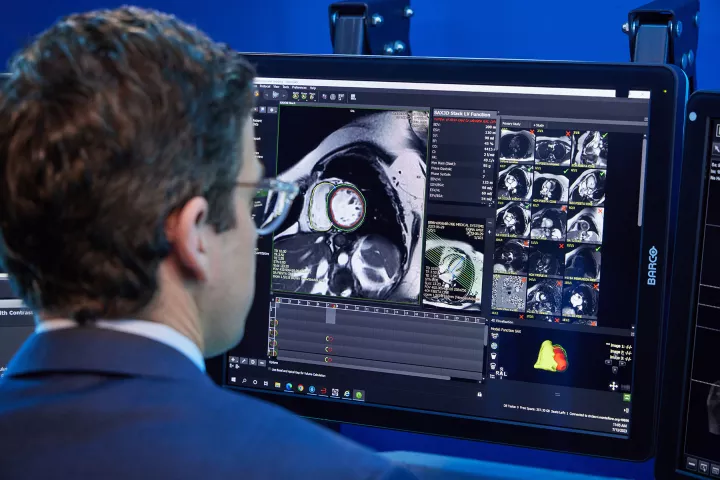This screenshot has height=480, width=720.
Task: Click the circular tool button below the timeline
Action: click(x=253, y=362)
